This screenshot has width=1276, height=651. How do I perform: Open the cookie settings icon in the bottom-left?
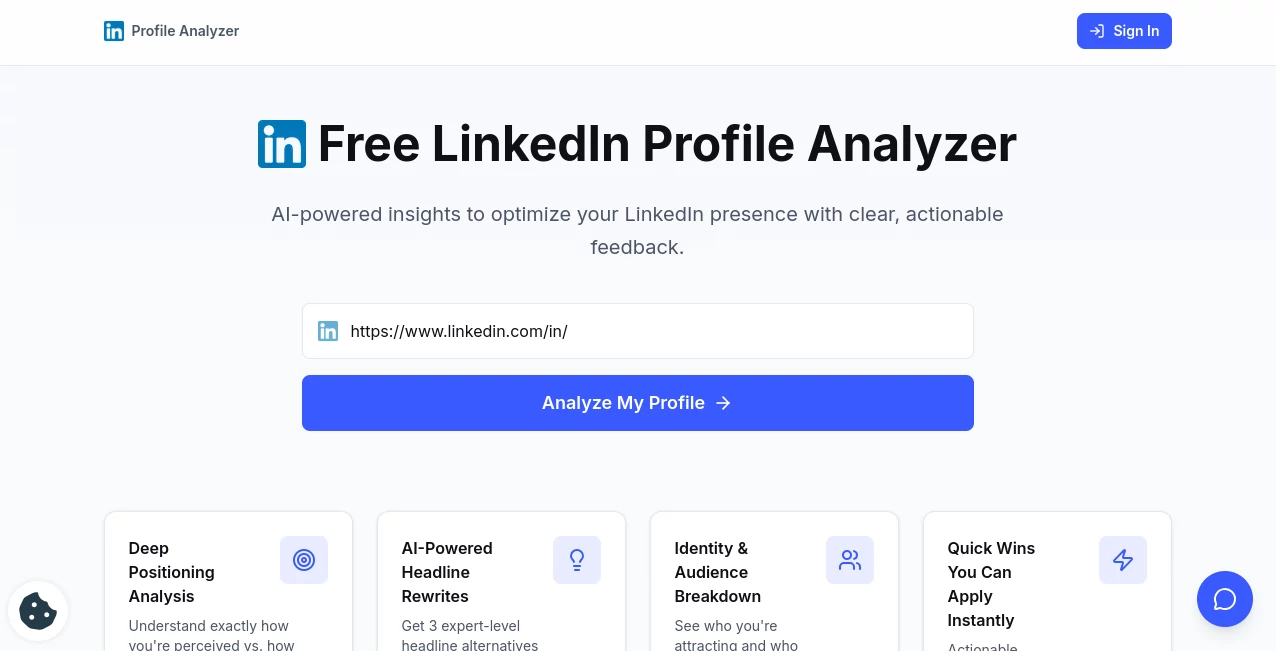tap(38, 610)
